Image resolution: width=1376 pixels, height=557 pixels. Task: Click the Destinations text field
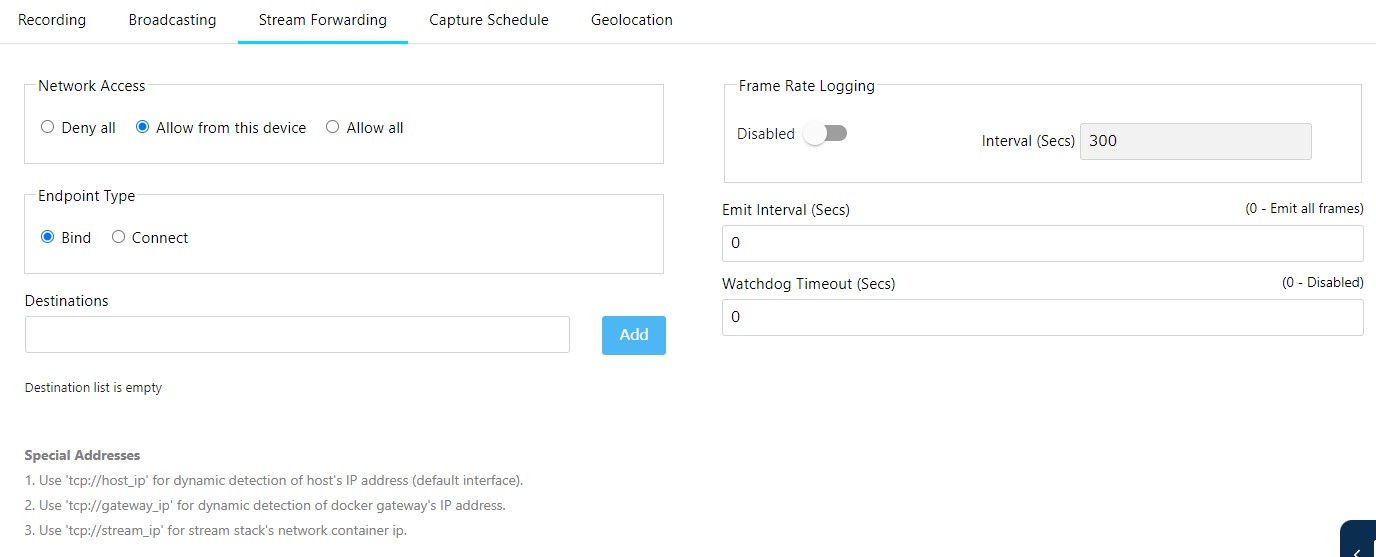(297, 335)
